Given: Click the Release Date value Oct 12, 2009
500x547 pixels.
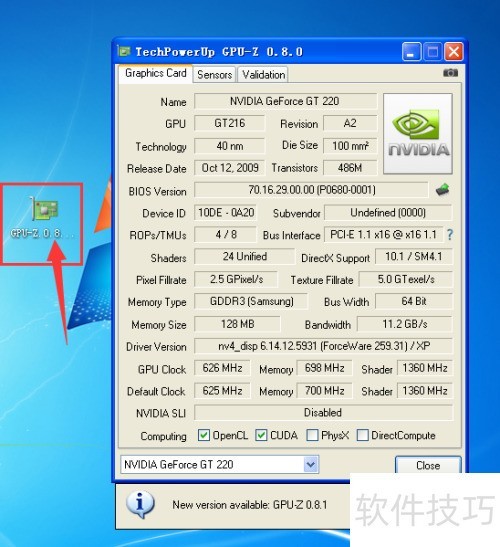Looking at the screenshot, I should pyautogui.click(x=229, y=168).
